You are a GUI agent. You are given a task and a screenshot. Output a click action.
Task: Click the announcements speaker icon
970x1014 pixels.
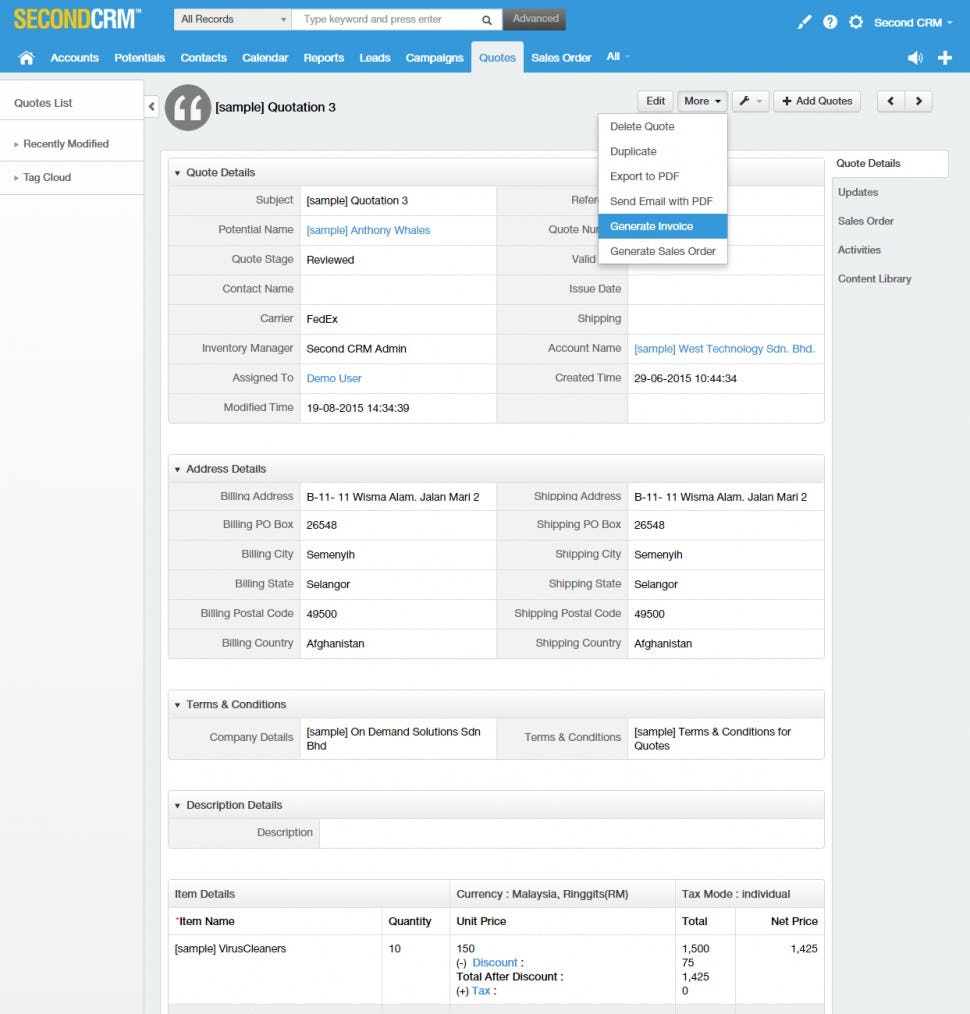coord(914,57)
